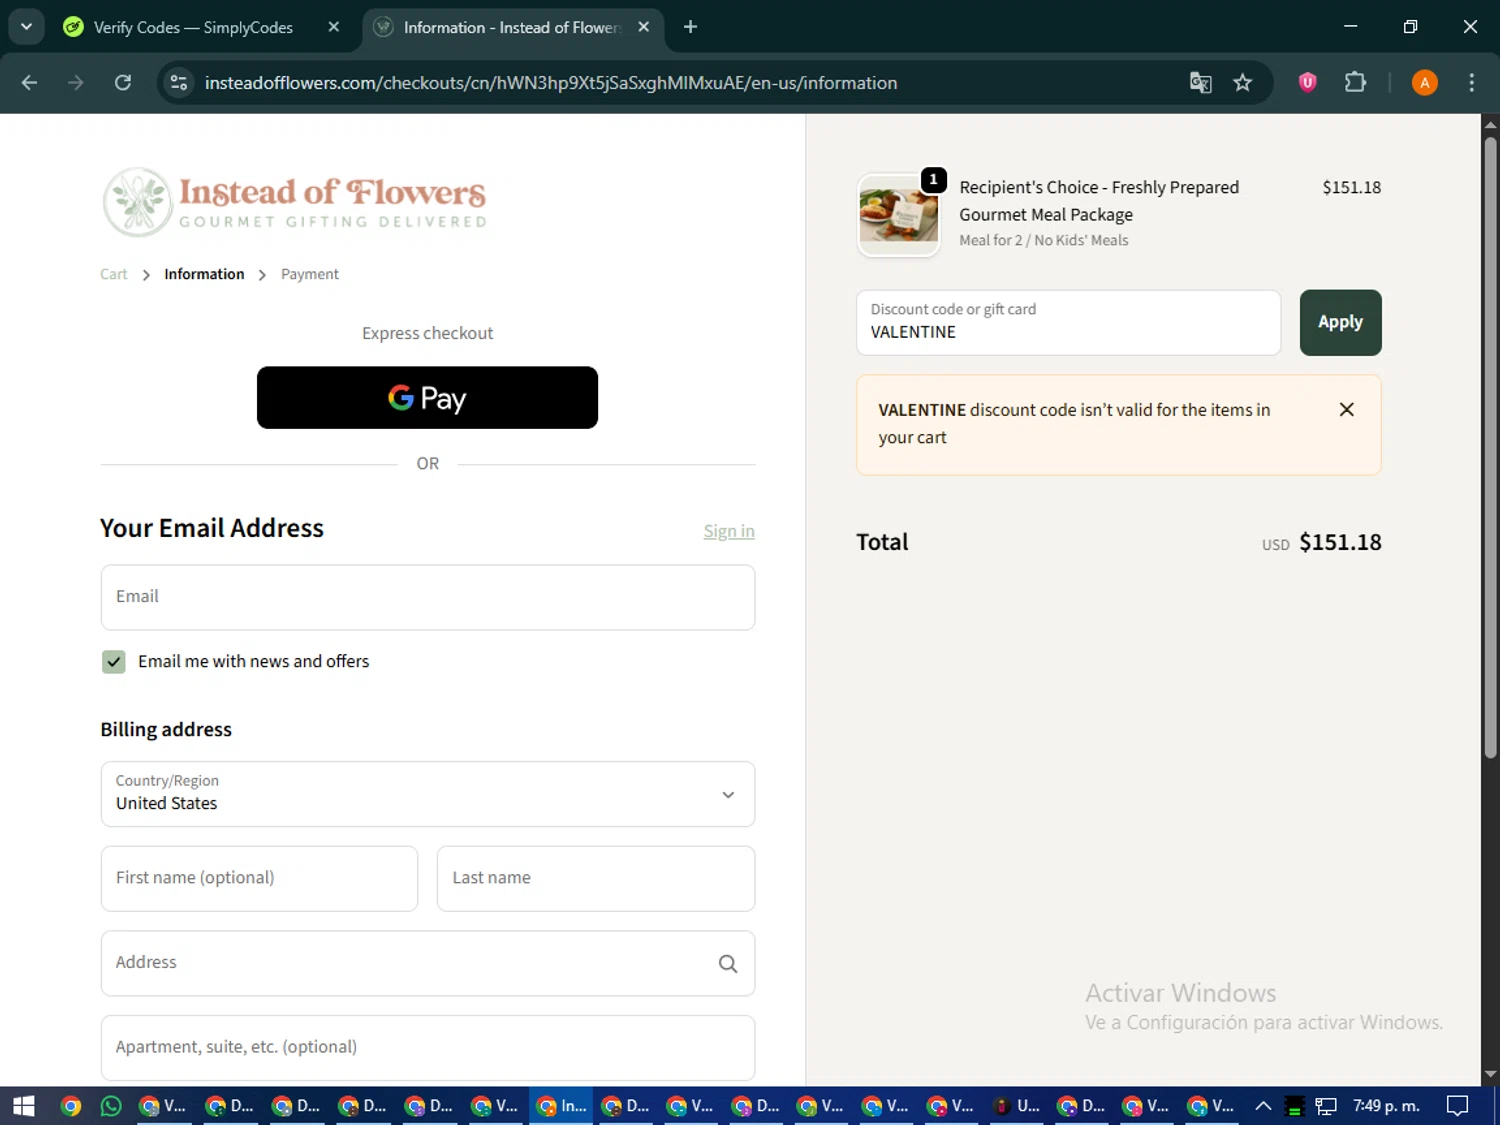The height and width of the screenshot is (1125, 1500).
Task: Open the Extensions puzzle icon
Action: (1355, 83)
